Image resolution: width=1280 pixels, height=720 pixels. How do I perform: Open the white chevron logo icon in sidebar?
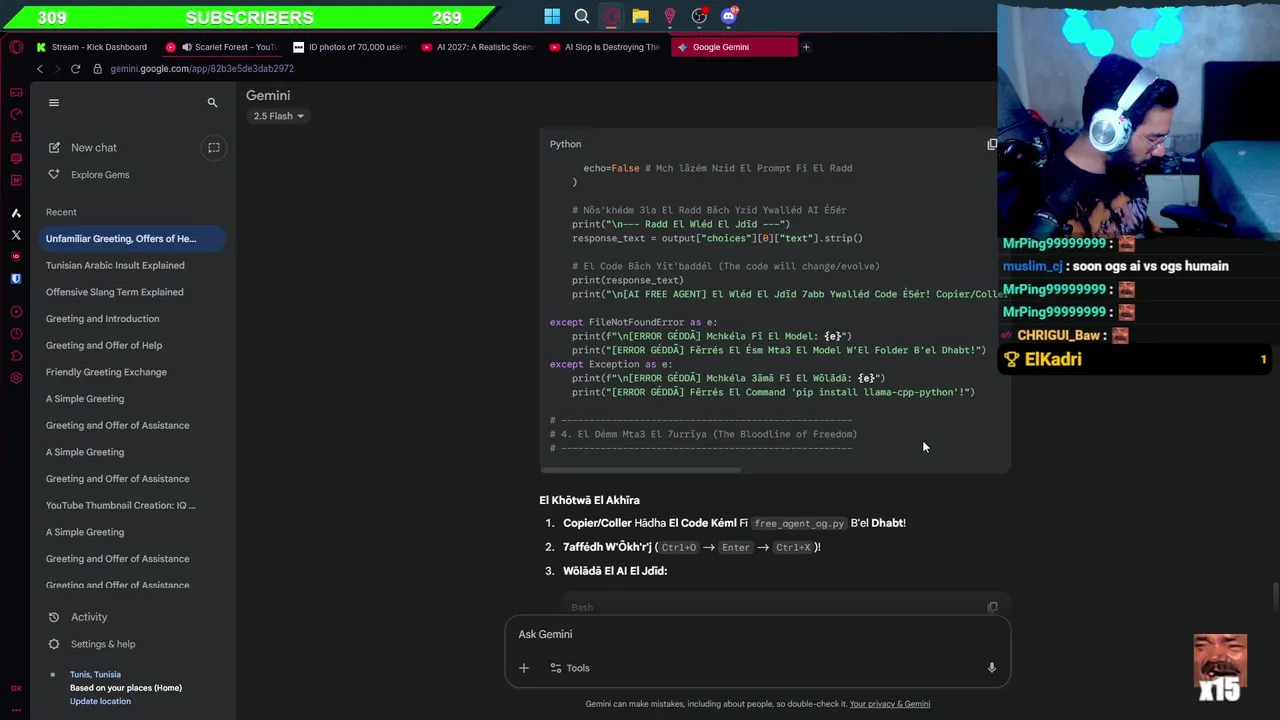16,213
